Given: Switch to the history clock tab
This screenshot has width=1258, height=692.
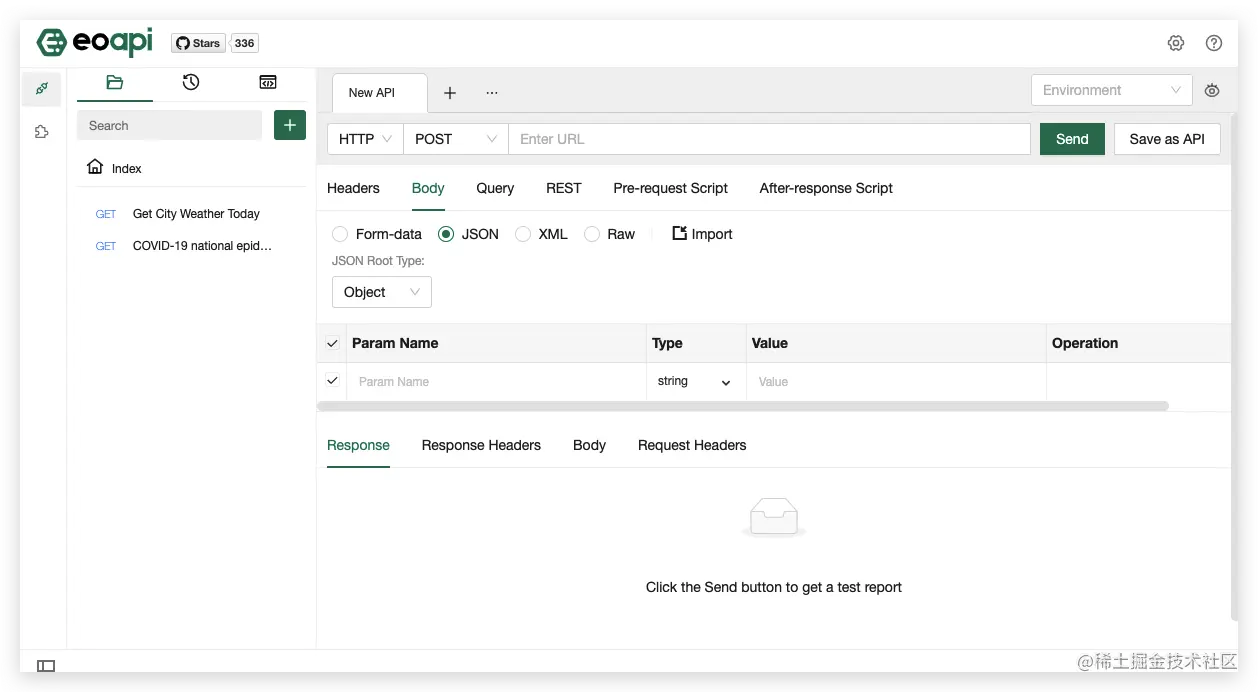Looking at the screenshot, I should (191, 83).
